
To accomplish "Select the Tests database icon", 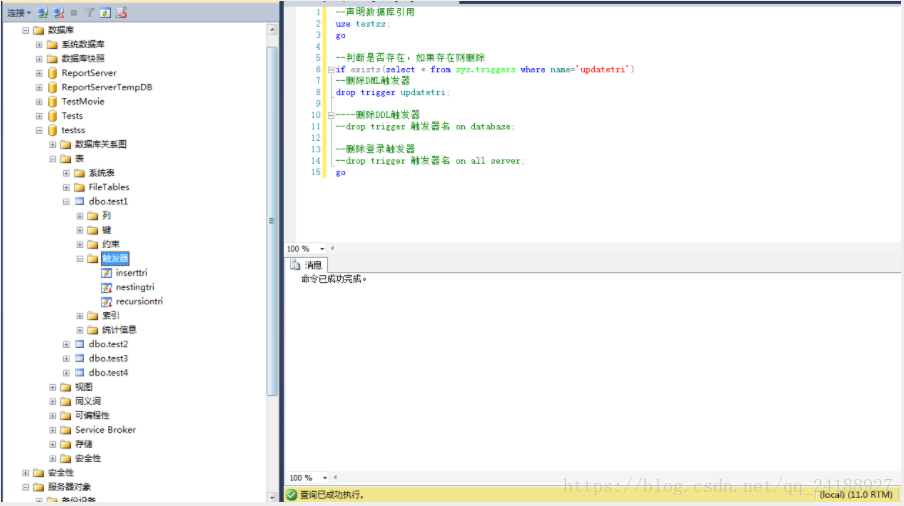I will point(52,116).
